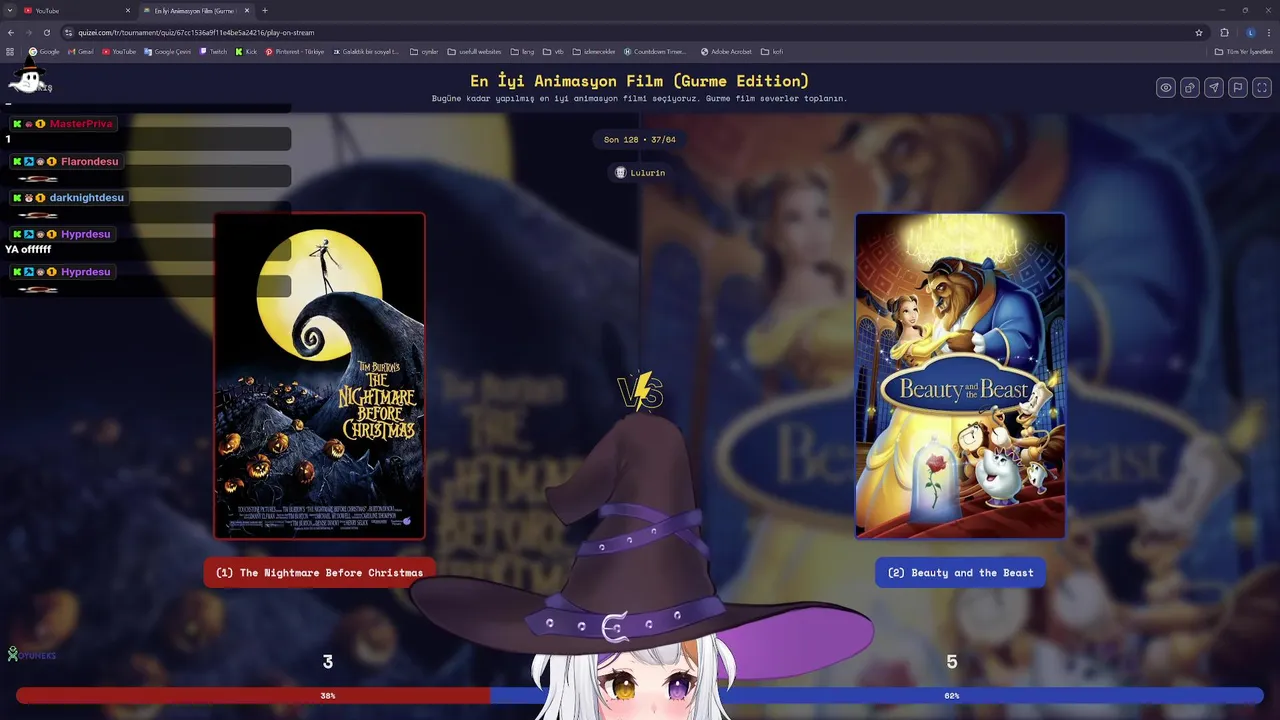Expand the oyınlar bookmark folder
1280x720 pixels.
(424, 51)
